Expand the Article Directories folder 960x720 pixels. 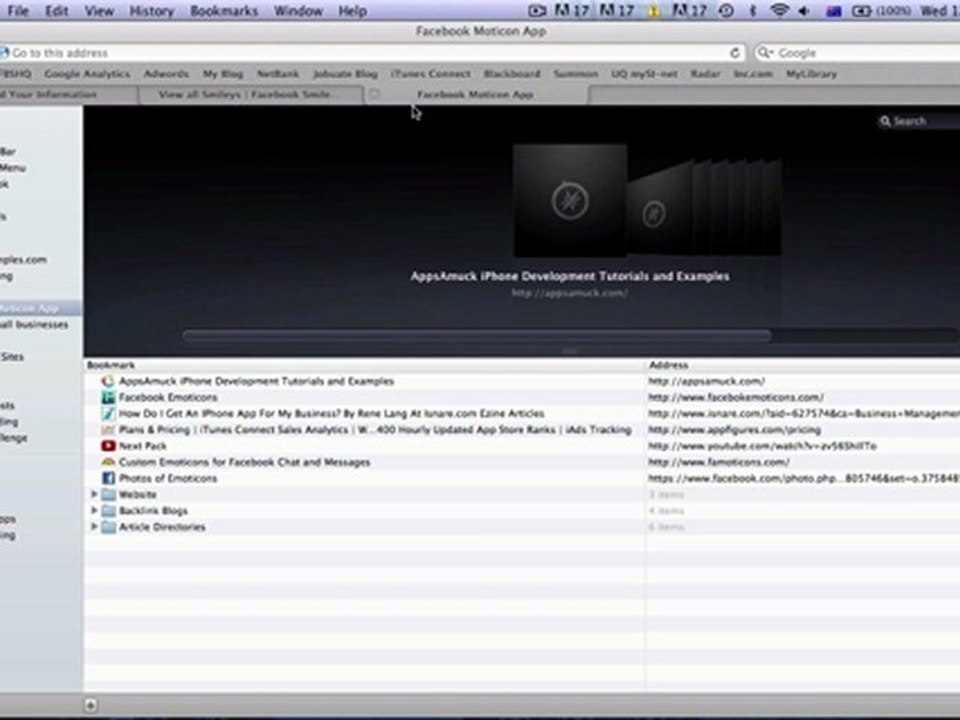[94, 527]
